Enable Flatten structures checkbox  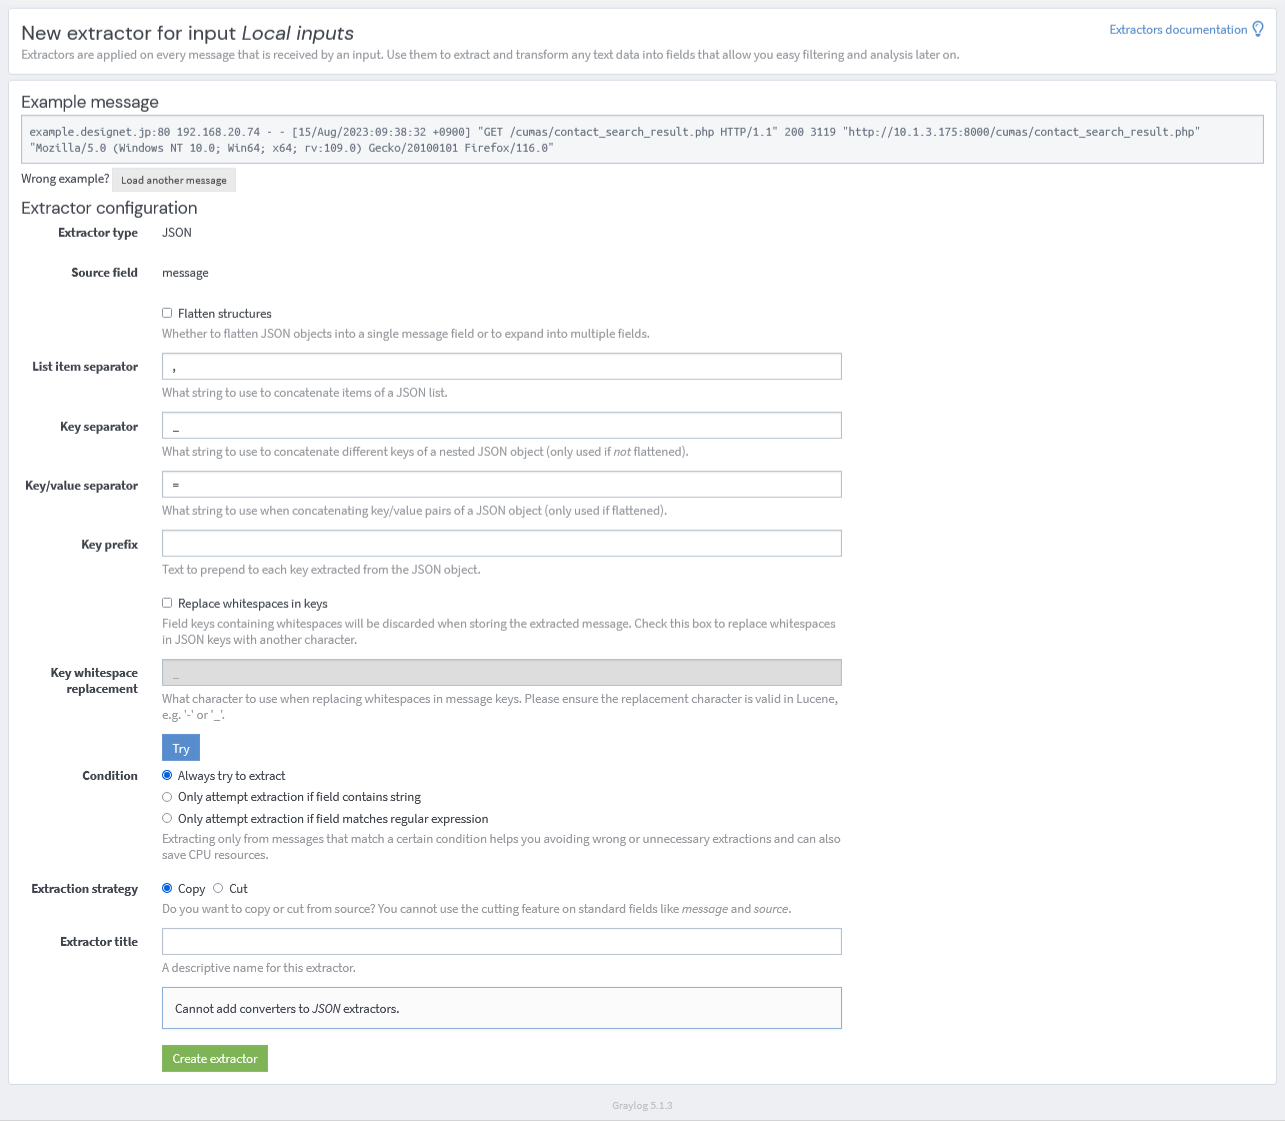167,313
